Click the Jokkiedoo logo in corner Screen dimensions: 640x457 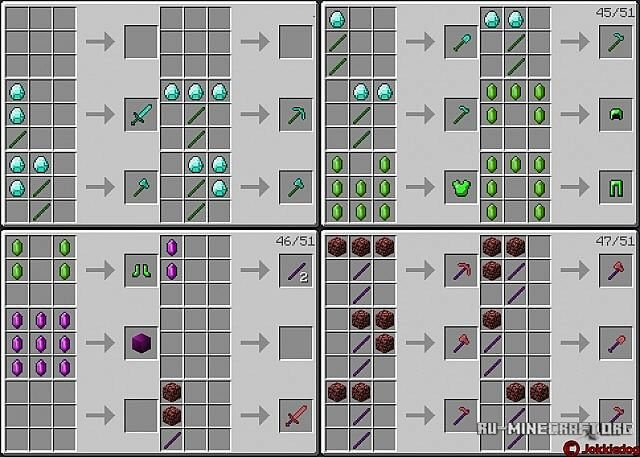(x=600, y=448)
